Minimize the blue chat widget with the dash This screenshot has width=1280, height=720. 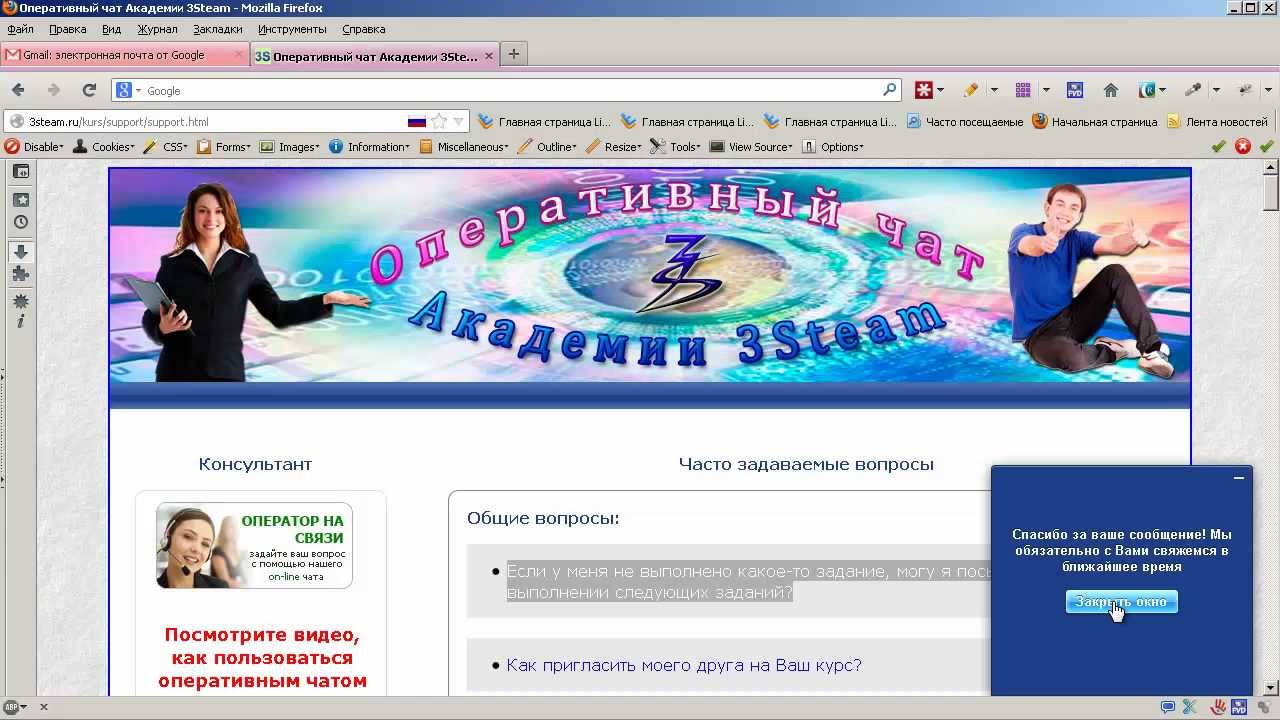click(x=1238, y=478)
